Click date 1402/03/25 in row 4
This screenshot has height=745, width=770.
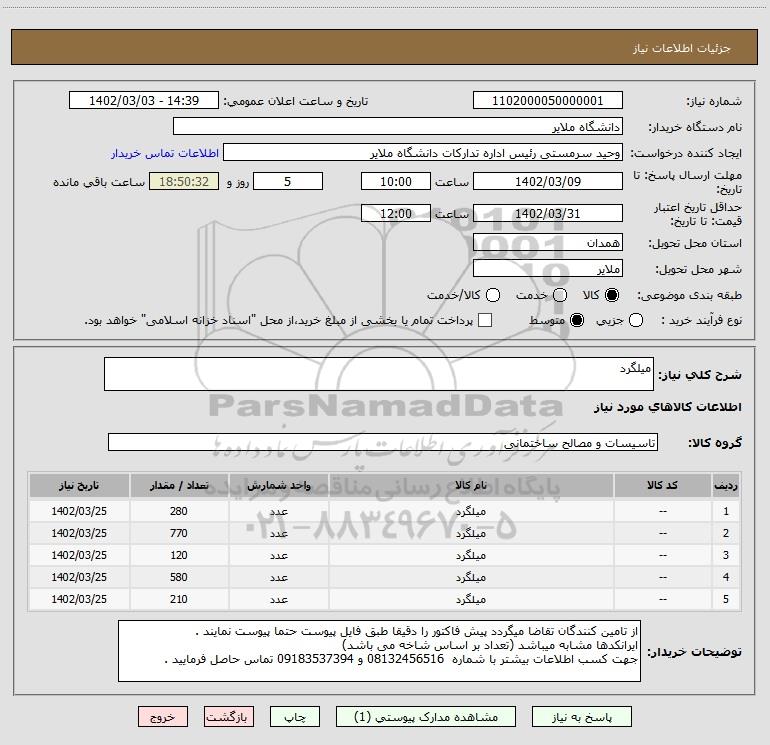[79, 577]
